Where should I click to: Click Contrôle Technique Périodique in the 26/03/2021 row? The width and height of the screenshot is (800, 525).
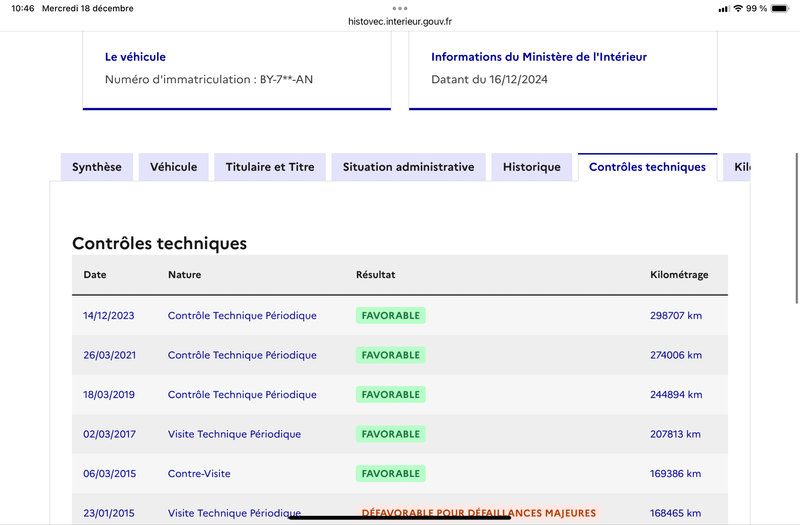pyautogui.click(x=242, y=355)
